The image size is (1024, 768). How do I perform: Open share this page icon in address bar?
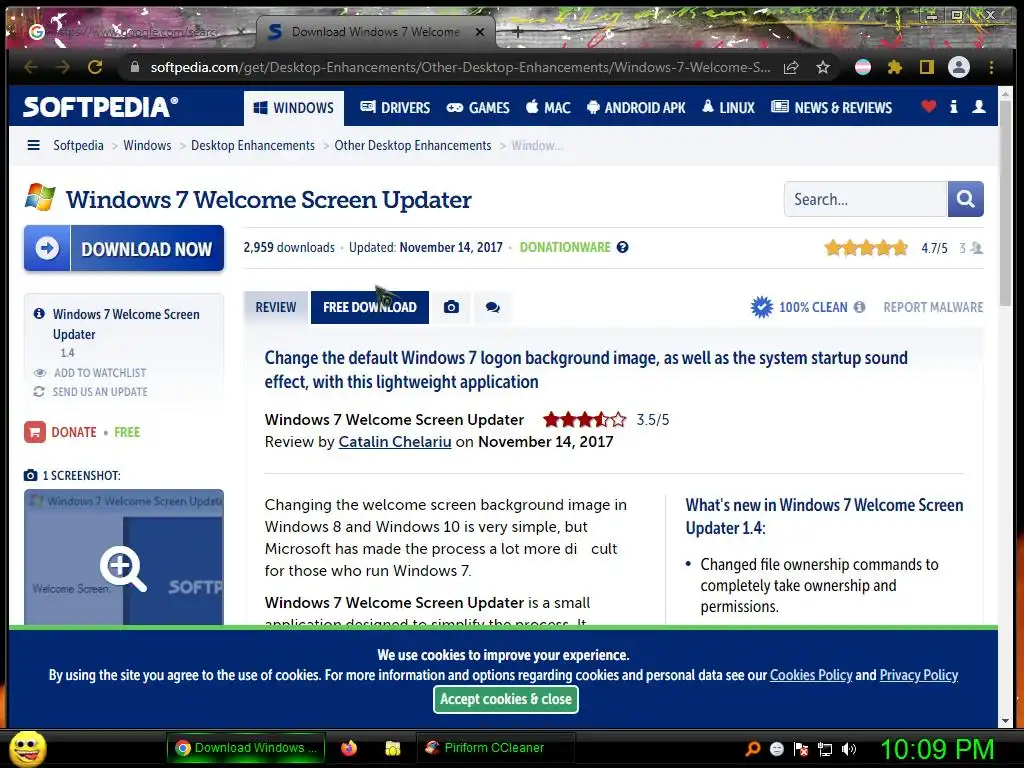tap(791, 67)
